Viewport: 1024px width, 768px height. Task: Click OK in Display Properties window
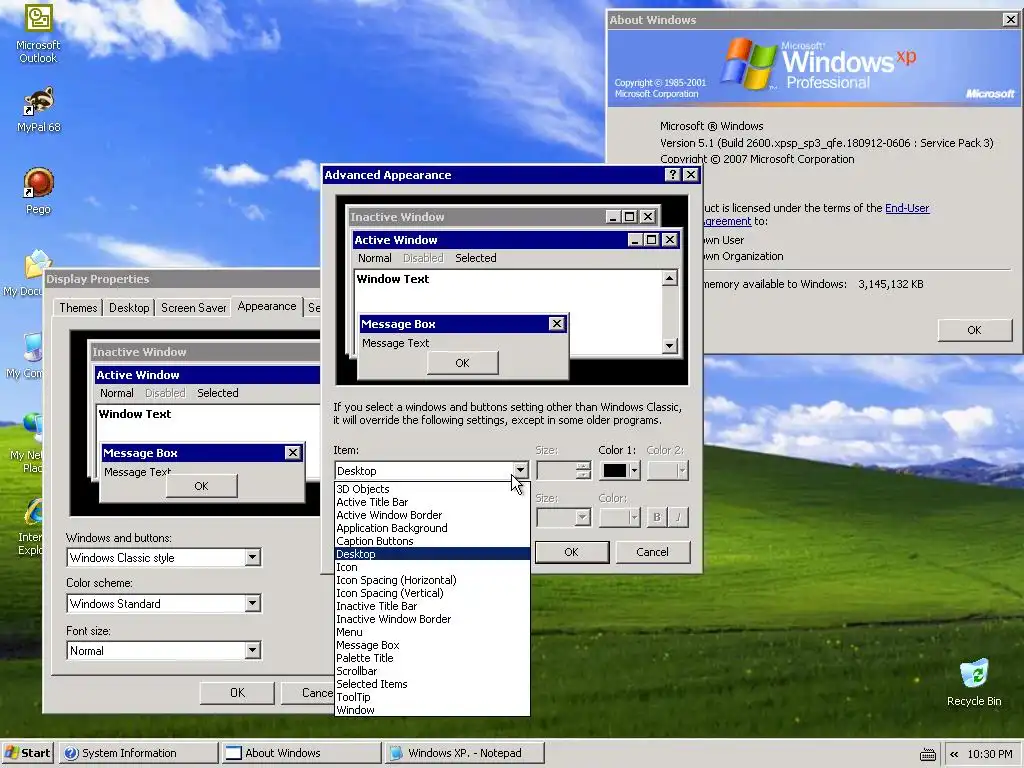click(237, 693)
